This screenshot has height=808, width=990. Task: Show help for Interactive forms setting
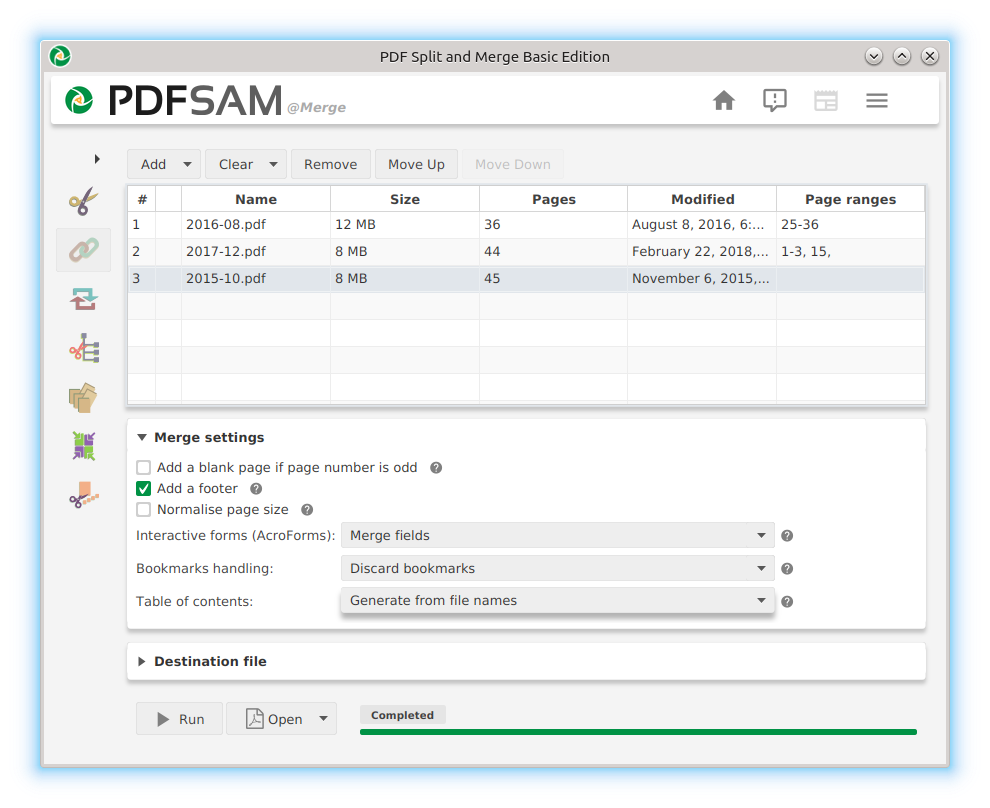point(787,536)
